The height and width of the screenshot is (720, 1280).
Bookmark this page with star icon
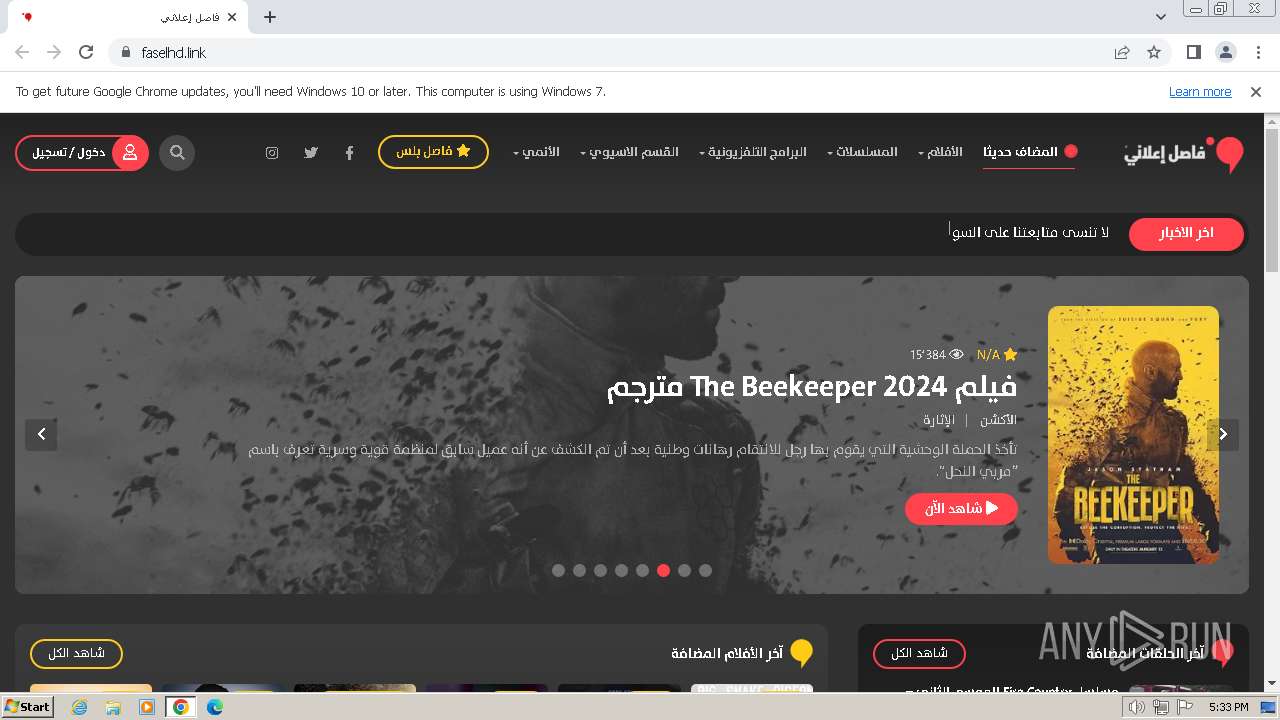point(1154,52)
